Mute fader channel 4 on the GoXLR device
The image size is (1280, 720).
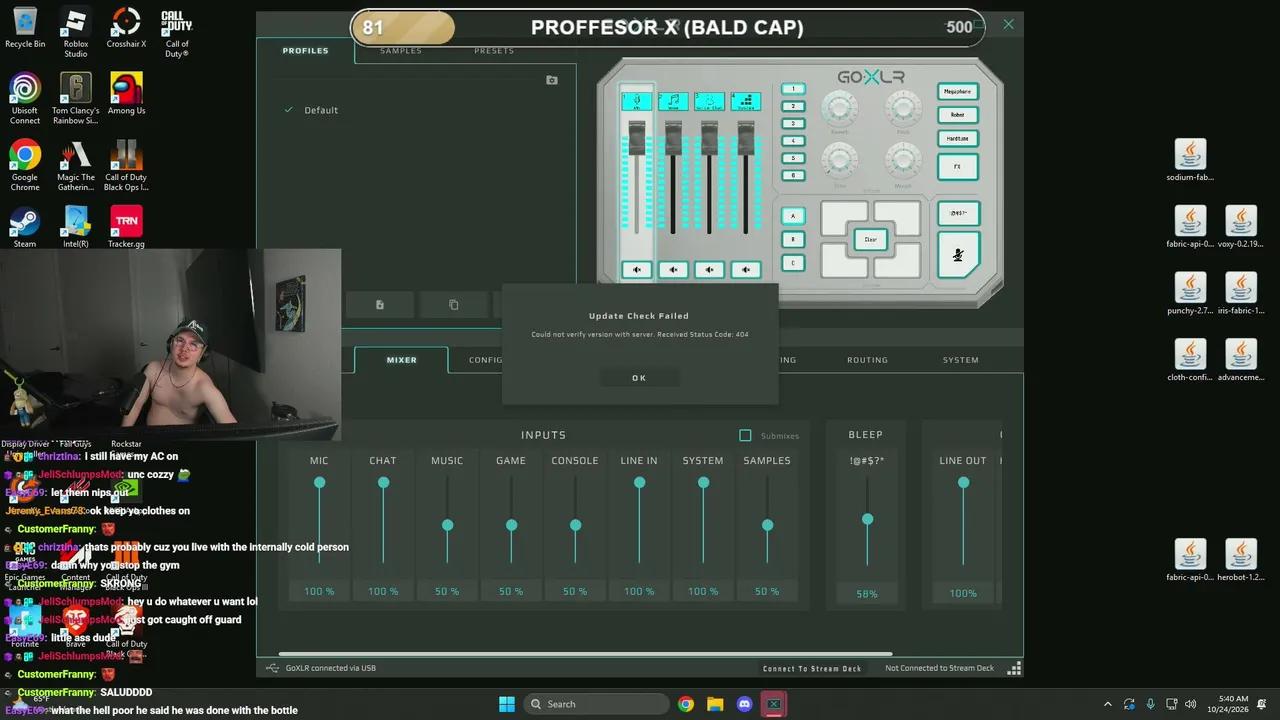coord(745,269)
